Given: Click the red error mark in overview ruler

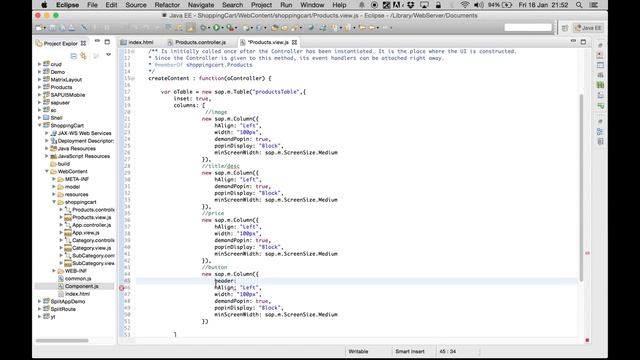Looking at the screenshot, I should [587, 253].
